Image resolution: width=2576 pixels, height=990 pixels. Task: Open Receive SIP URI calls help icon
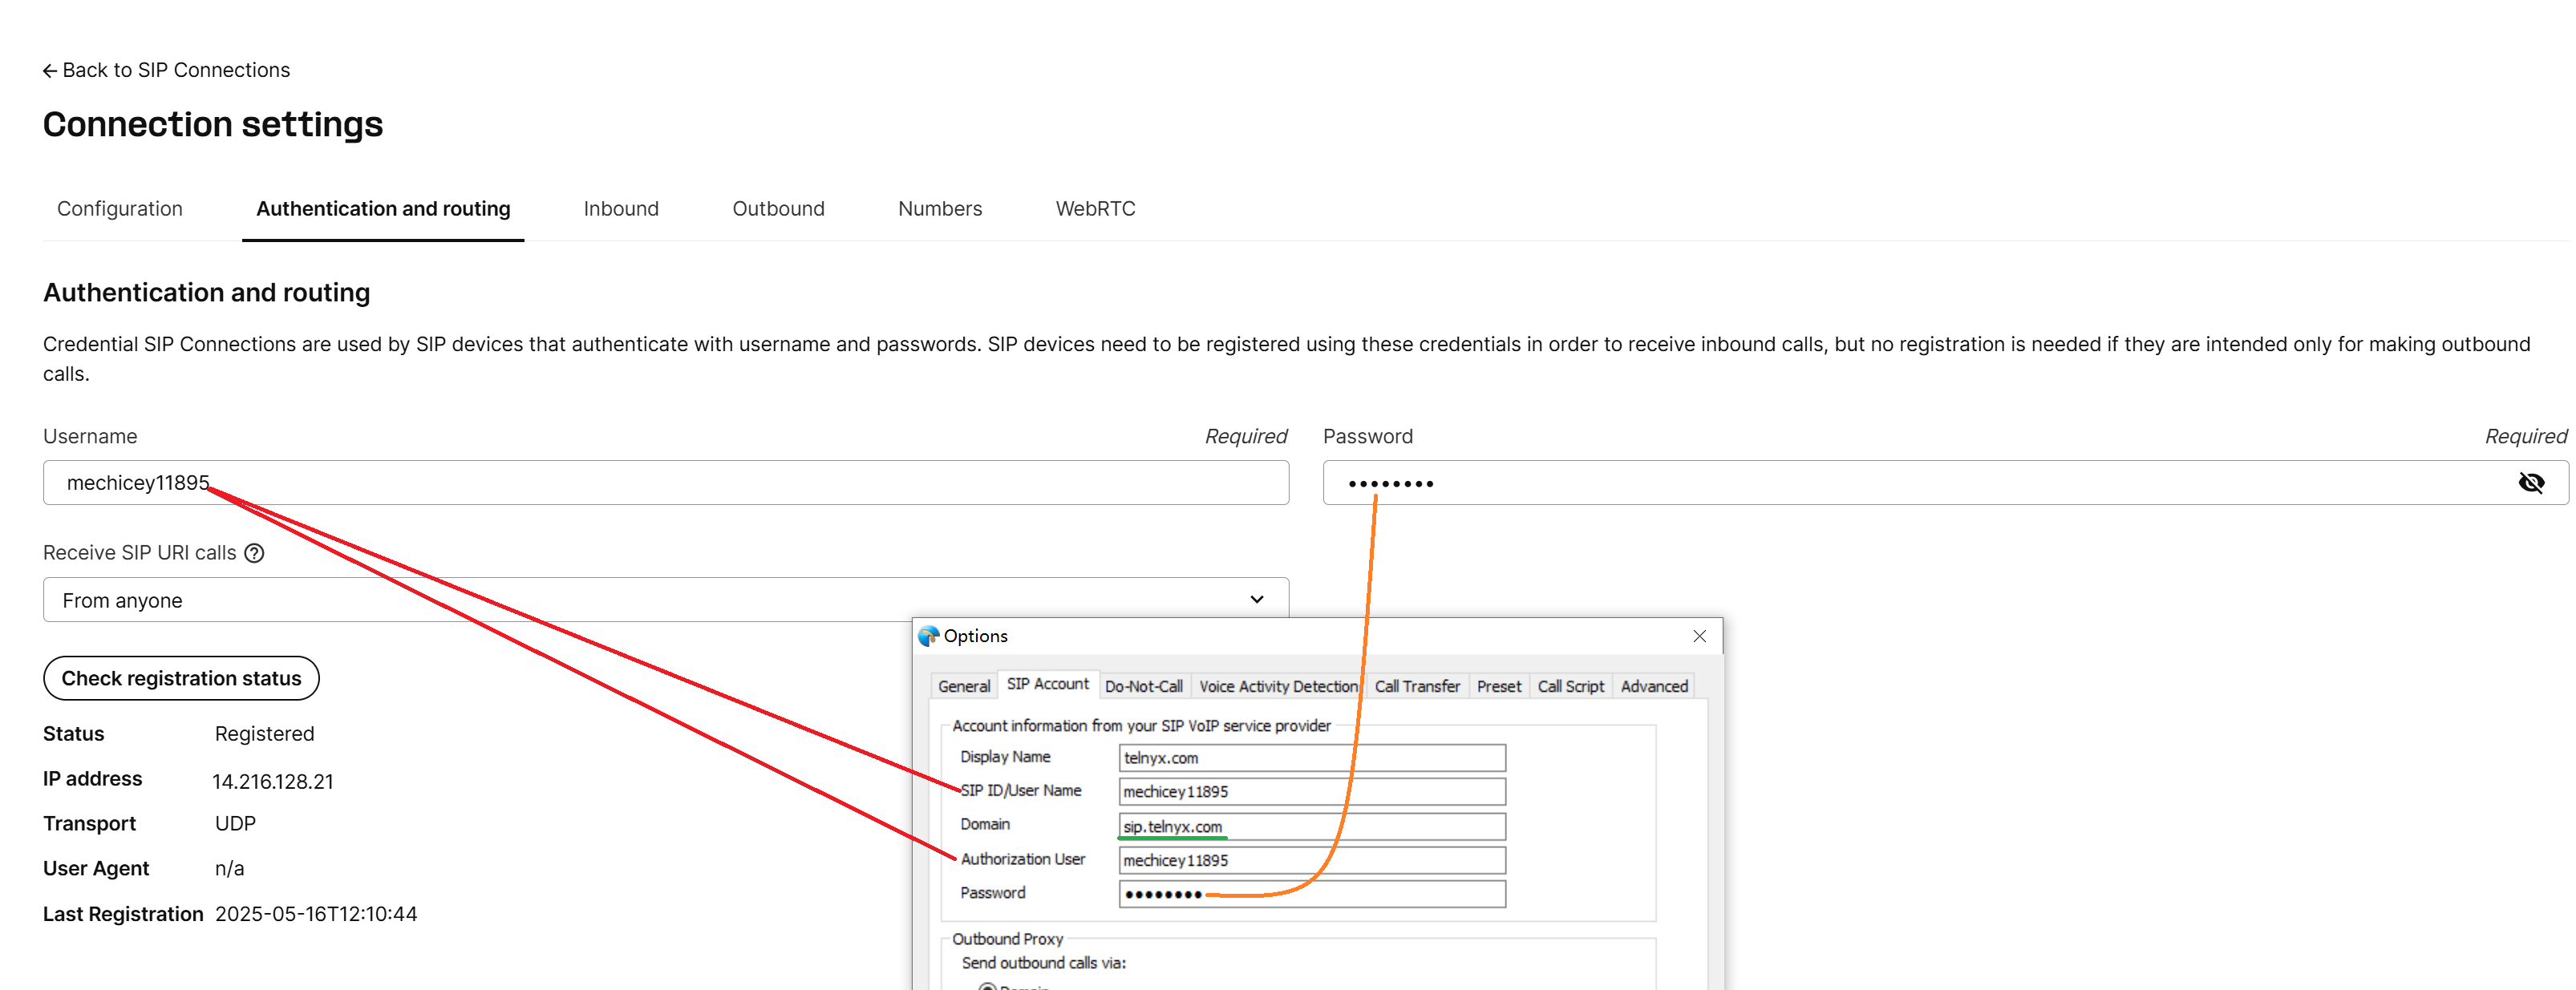[255, 553]
